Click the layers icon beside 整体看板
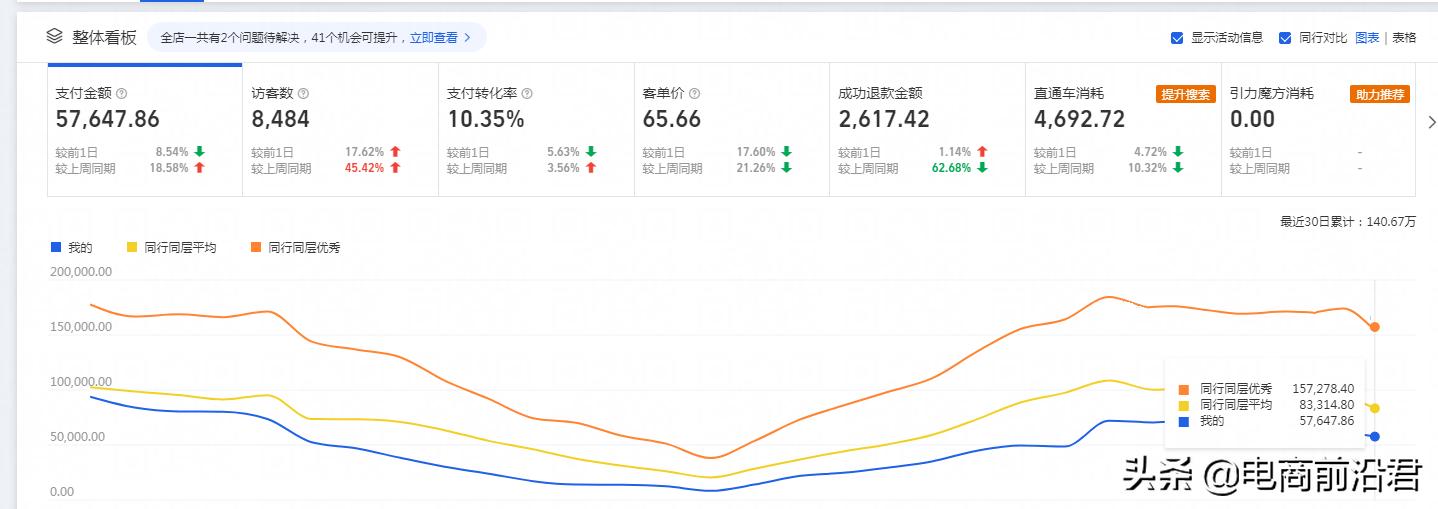Screen dimensions: 1438x509 coord(55,36)
